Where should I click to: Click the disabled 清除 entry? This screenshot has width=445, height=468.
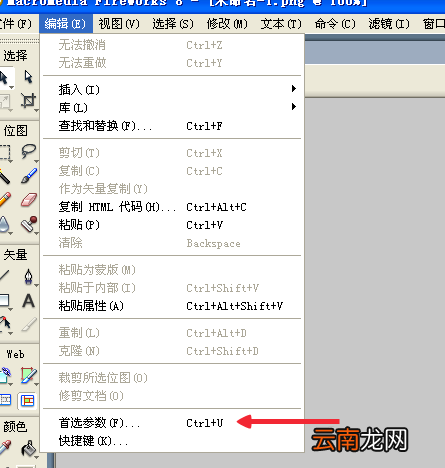[x=172, y=243]
